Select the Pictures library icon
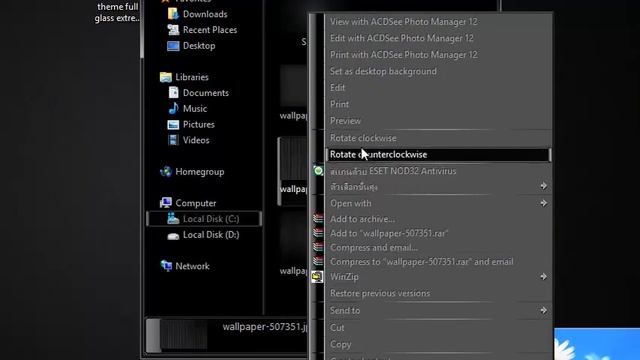The width and height of the screenshot is (640, 360). click(173, 124)
